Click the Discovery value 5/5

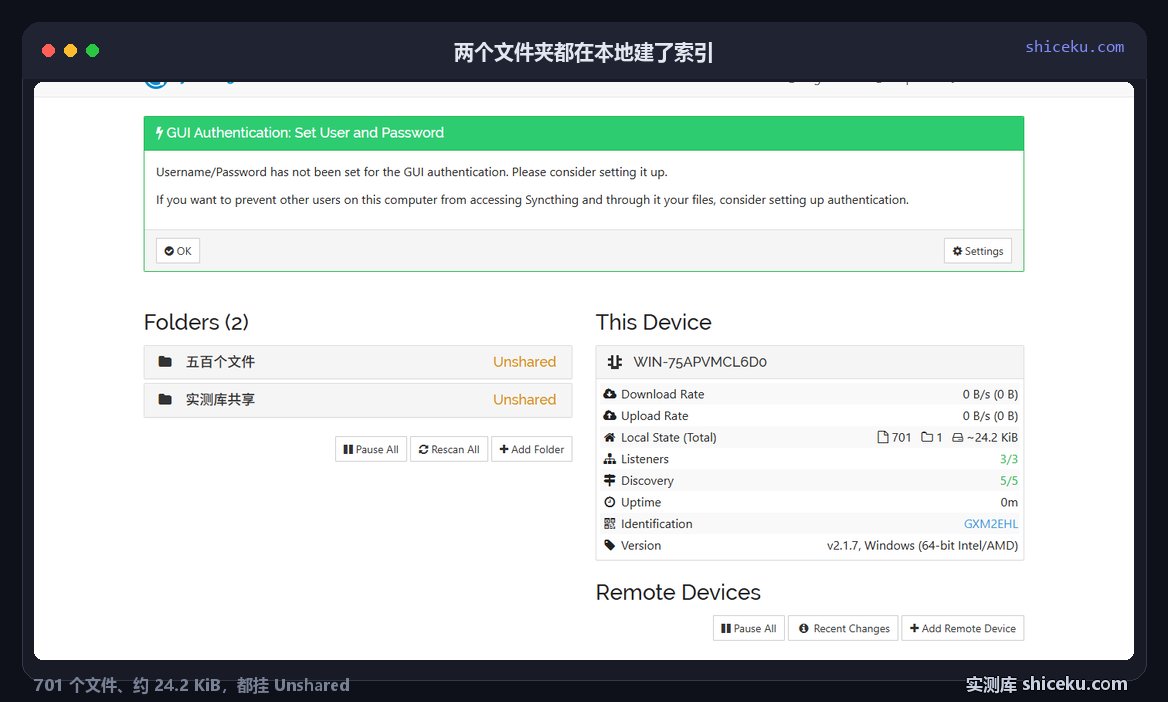point(1009,481)
